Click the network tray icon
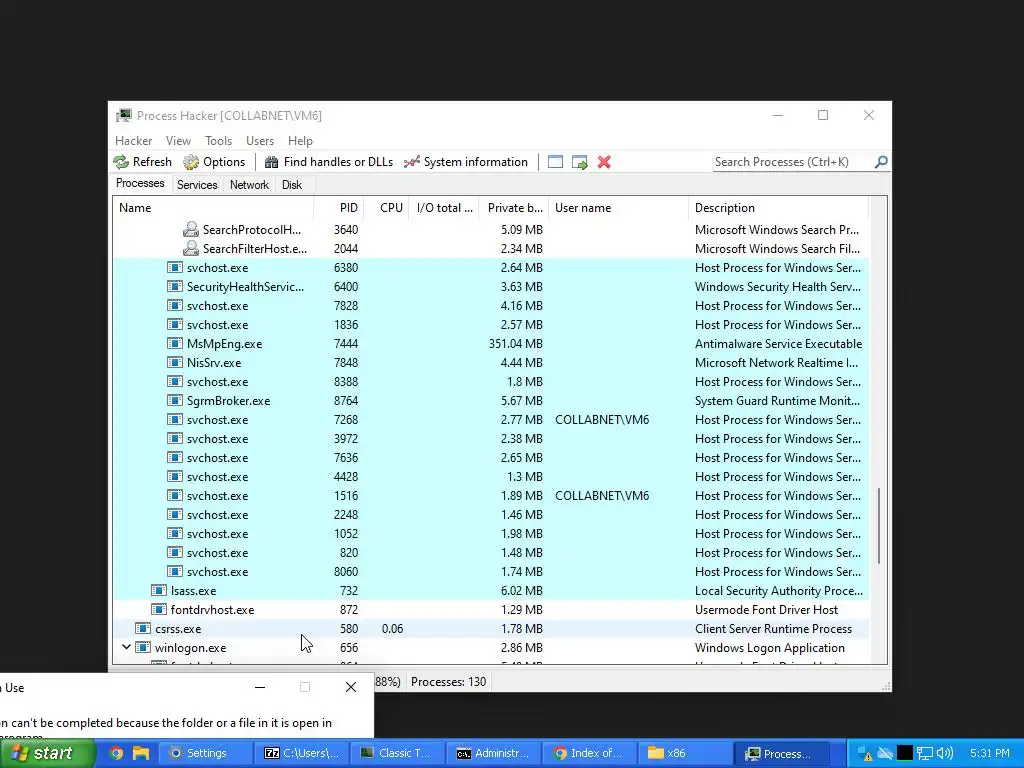1024x768 pixels. point(924,753)
